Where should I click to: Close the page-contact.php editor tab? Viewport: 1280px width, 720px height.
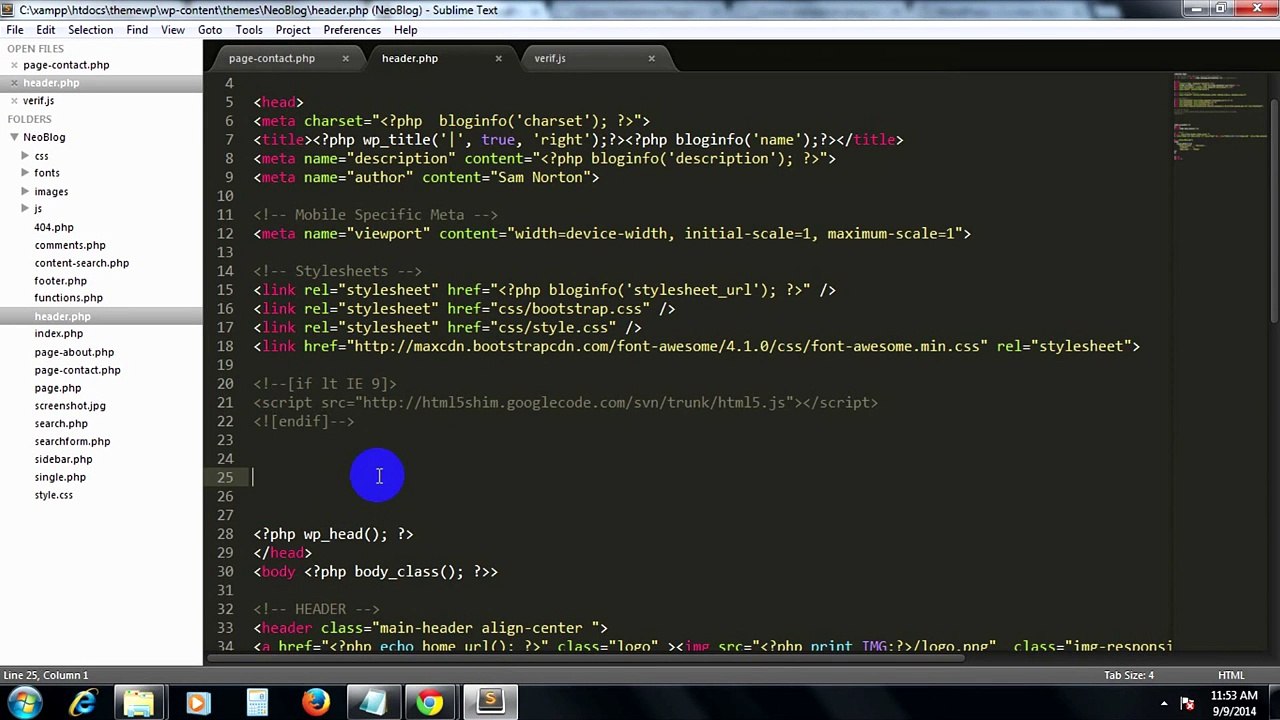click(346, 58)
